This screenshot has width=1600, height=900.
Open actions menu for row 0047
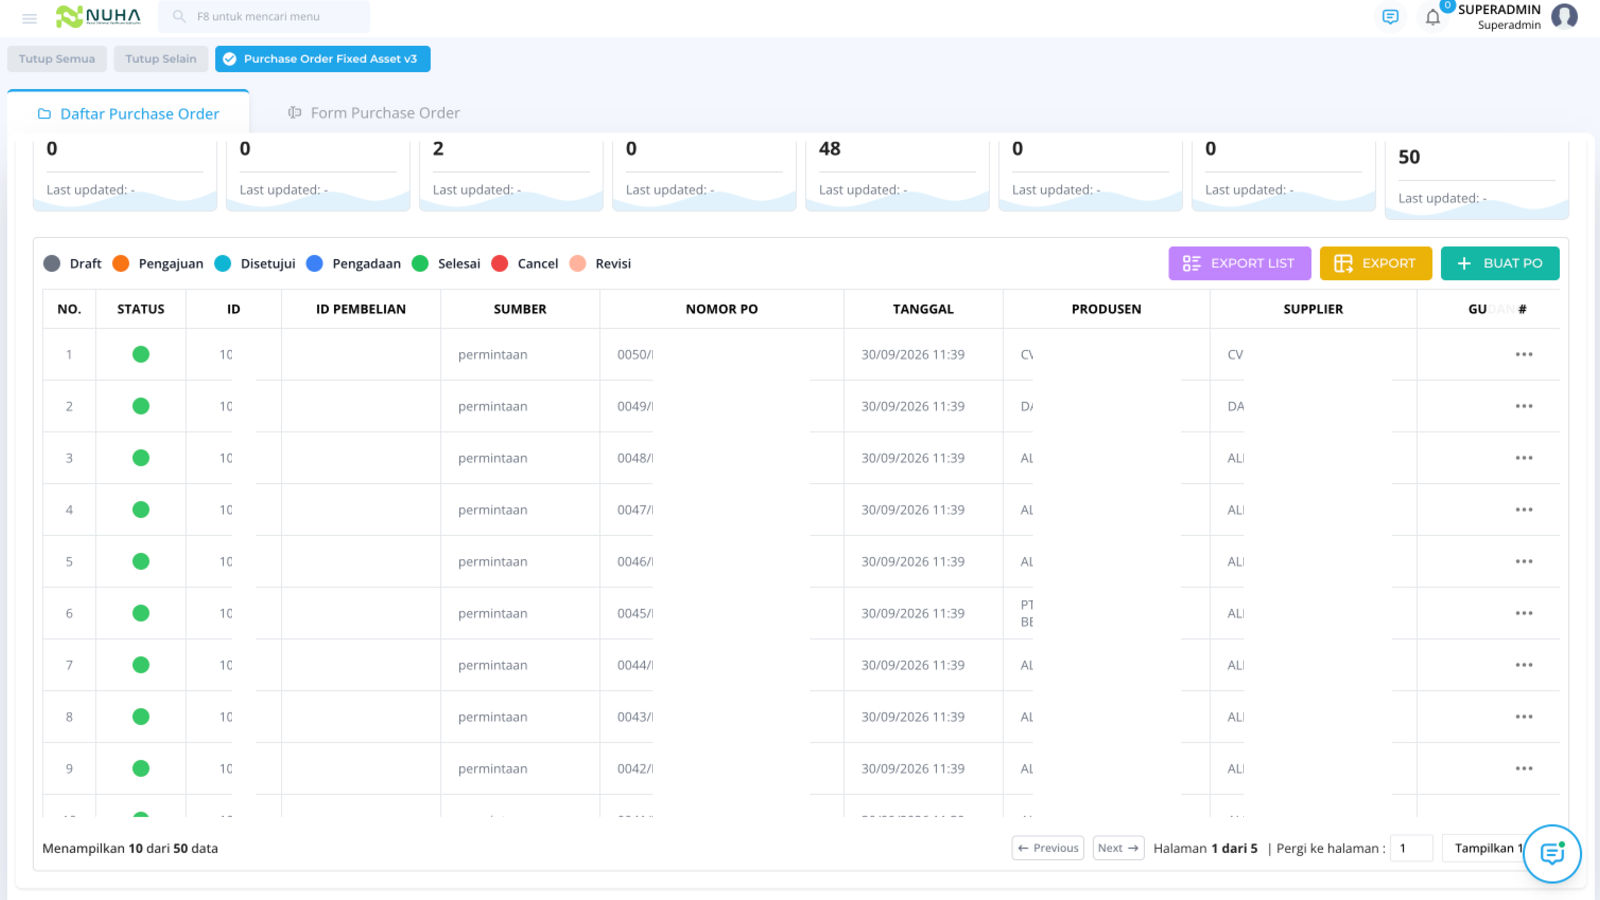pos(1524,510)
